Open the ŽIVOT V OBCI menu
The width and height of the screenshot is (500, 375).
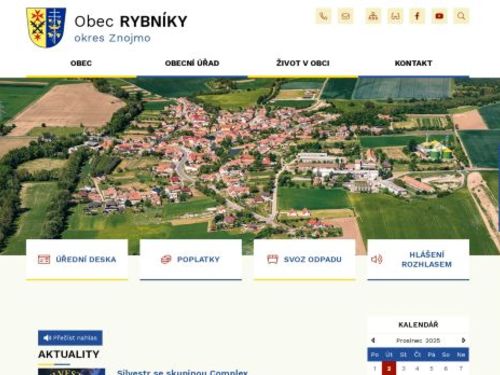point(303,63)
